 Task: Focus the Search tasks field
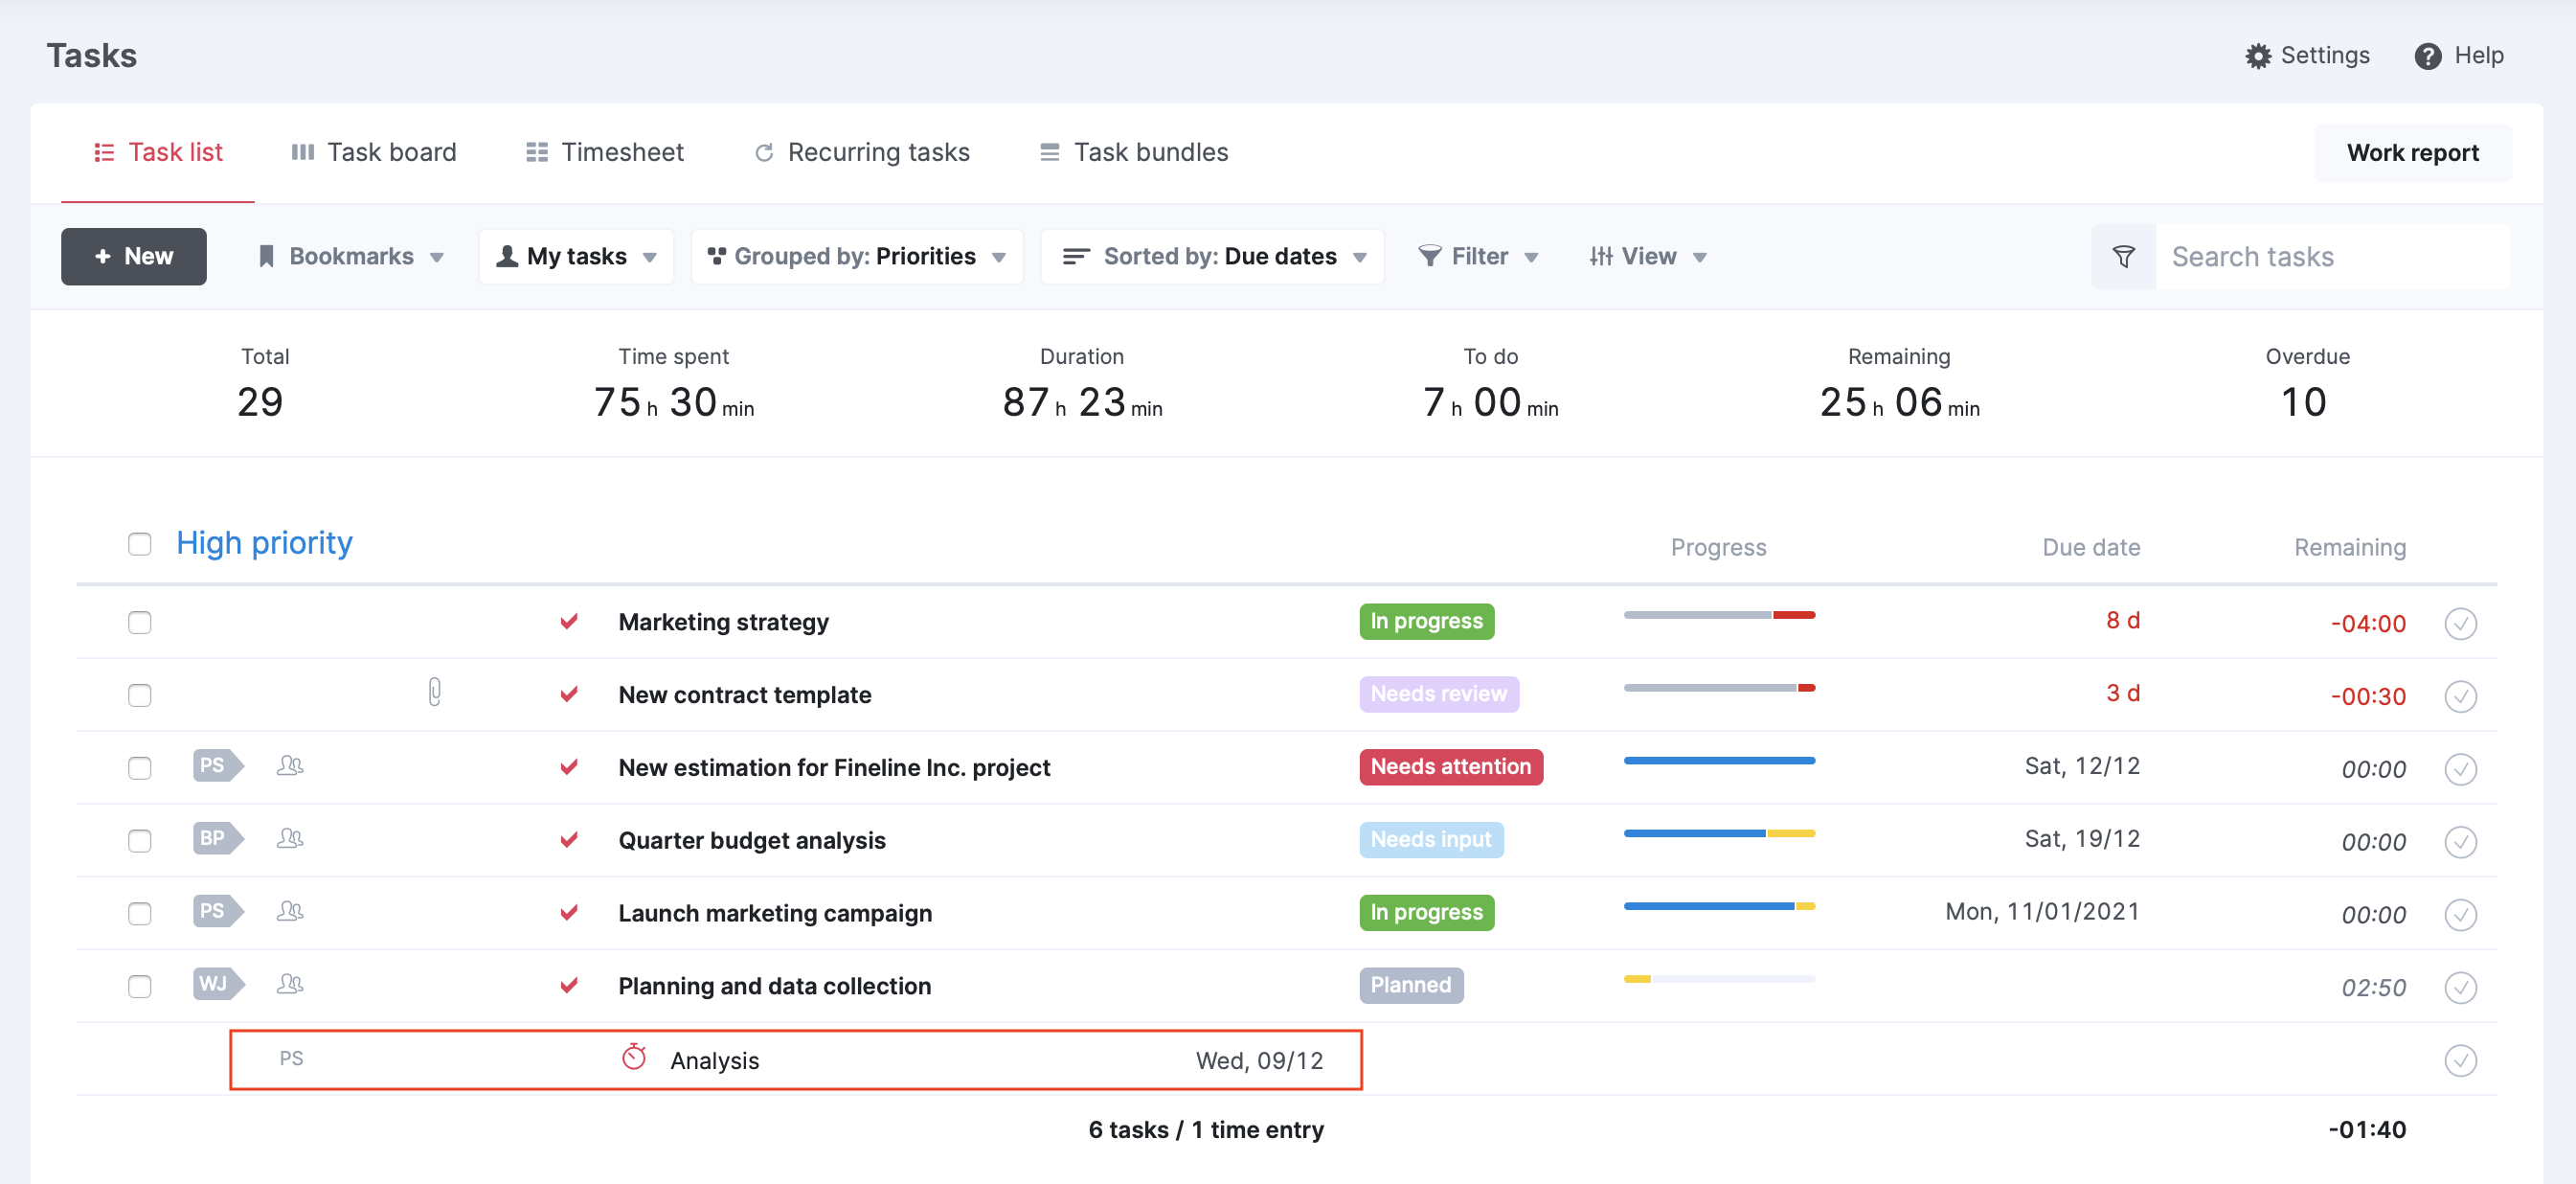click(x=2332, y=257)
